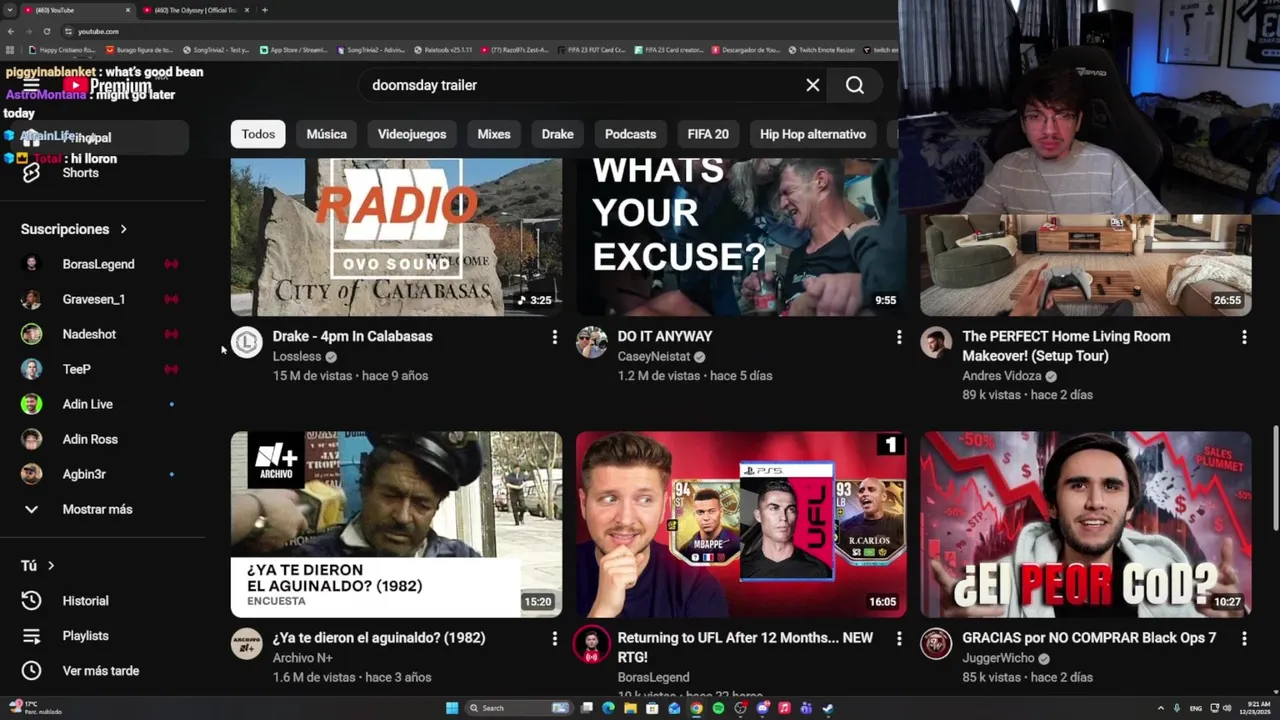This screenshot has height=720, width=1280.
Task: Open options menu for Drake - 4pm In Calabasas
Action: click(x=554, y=337)
